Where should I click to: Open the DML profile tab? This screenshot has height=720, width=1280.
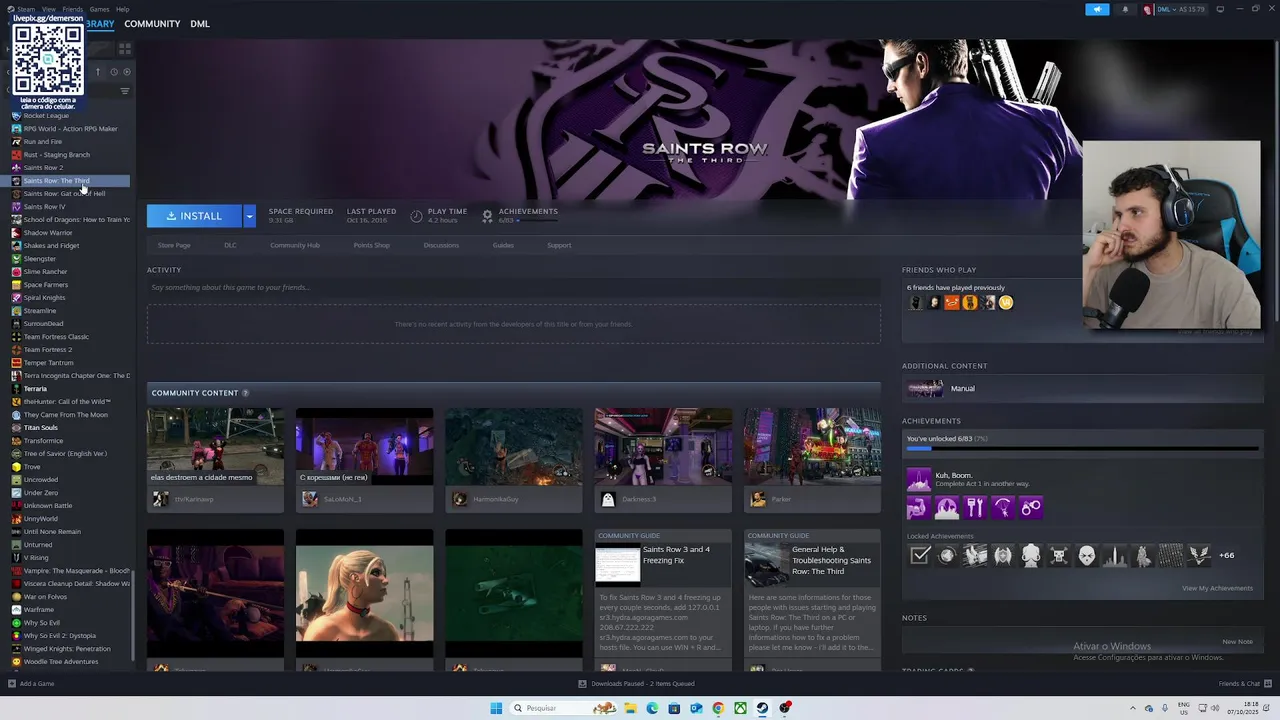[200, 24]
